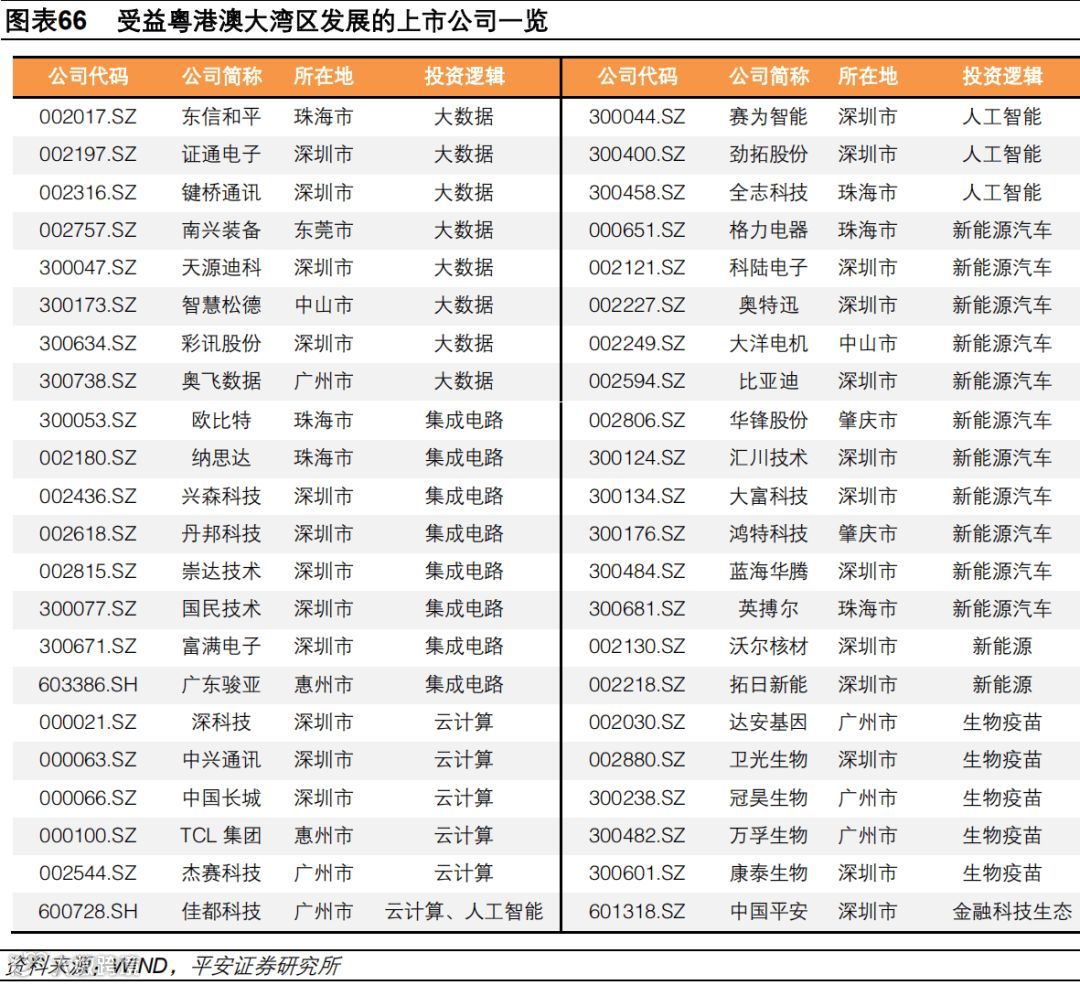Select the company 科陆电子
The image size is (1080, 985).
(768, 267)
